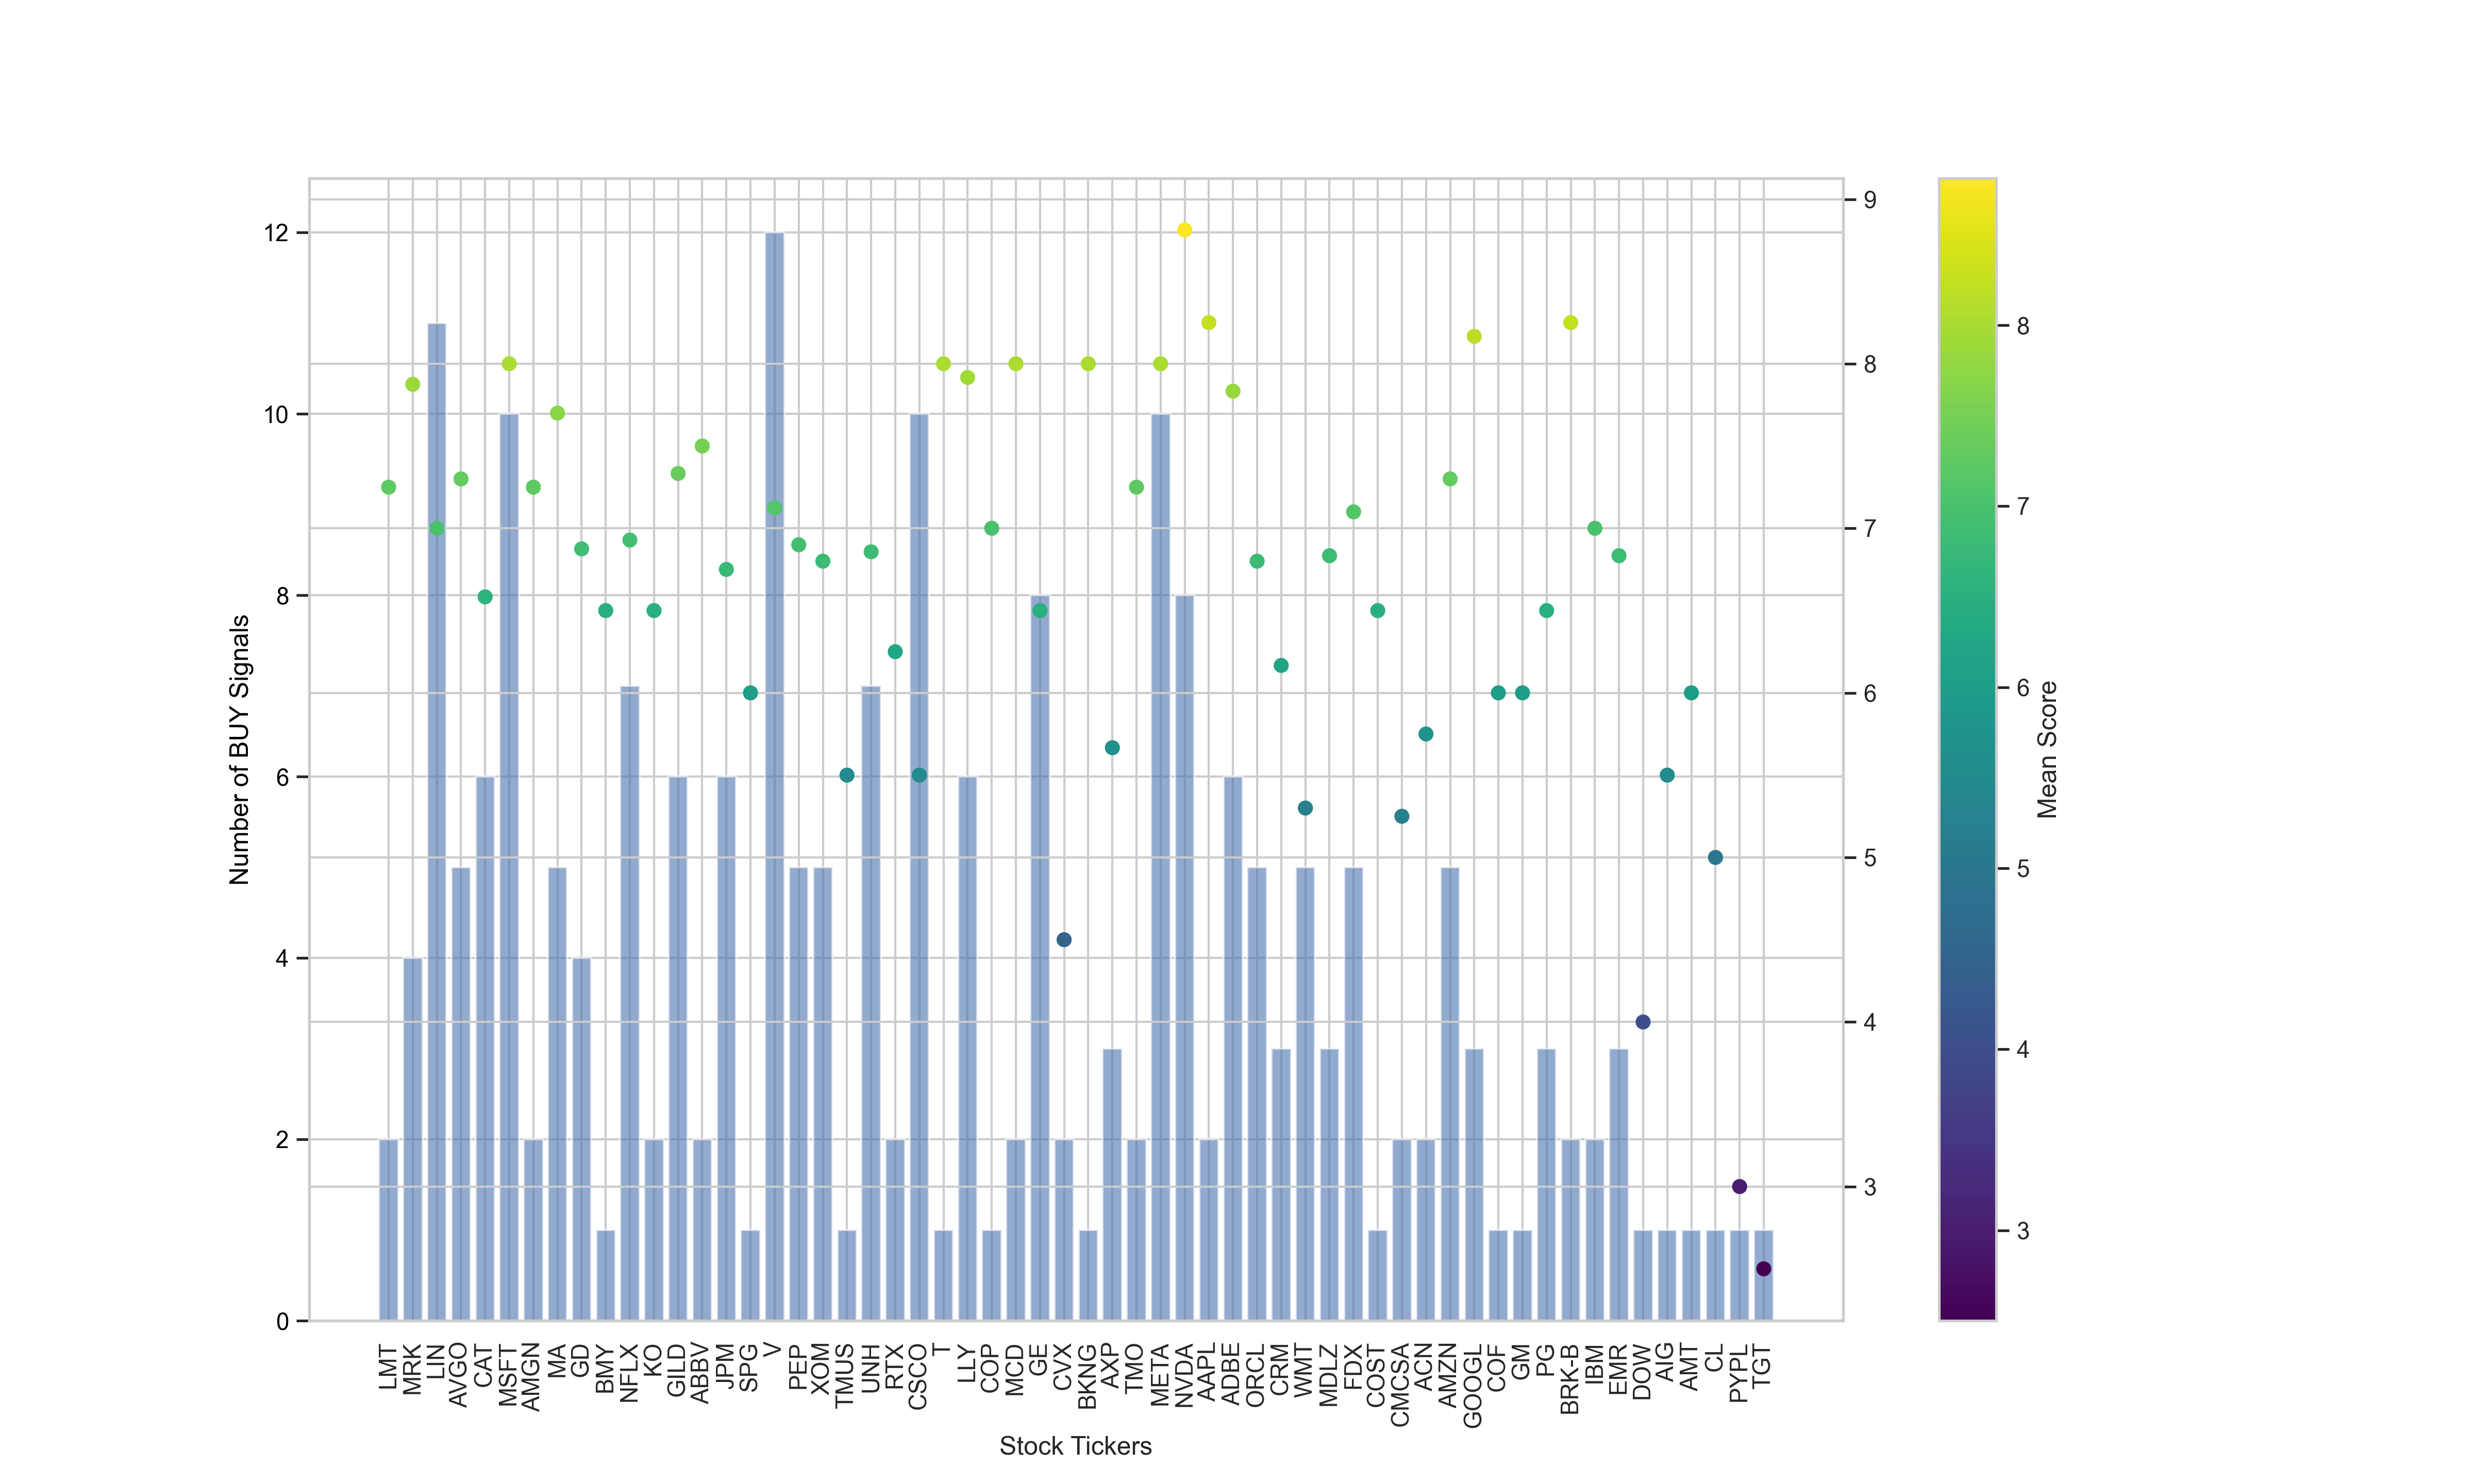The width and height of the screenshot is (2474, 1484).
Task: Click the TMUS ticker label
Action: point(846,1376)
